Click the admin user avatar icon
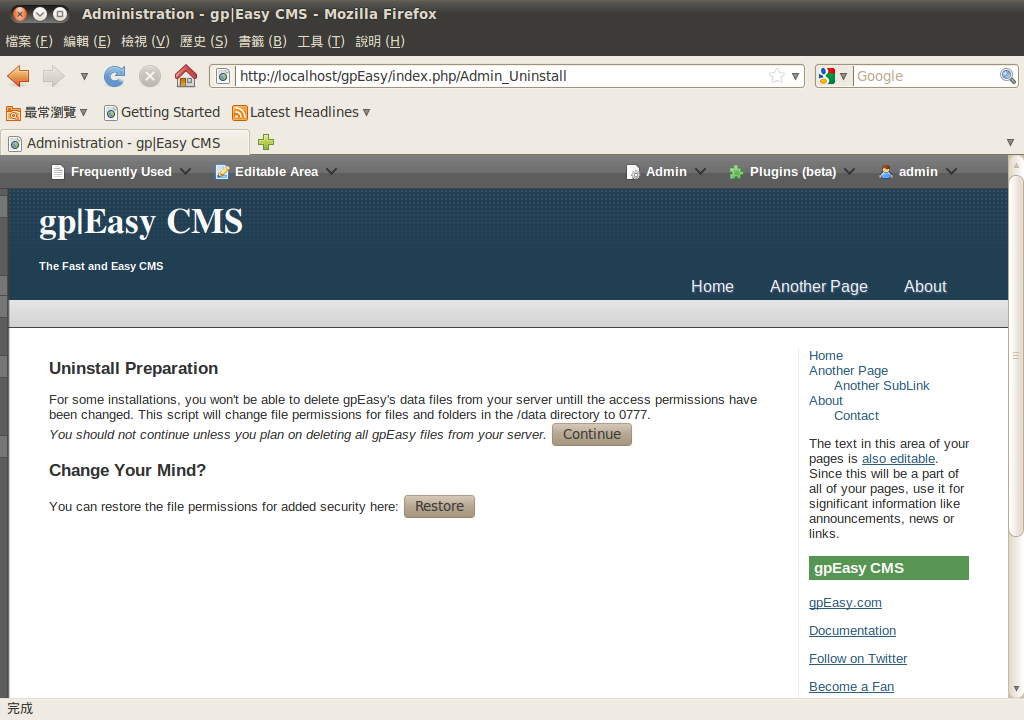This screenshot has width=1024, height=720. point(886,172)
